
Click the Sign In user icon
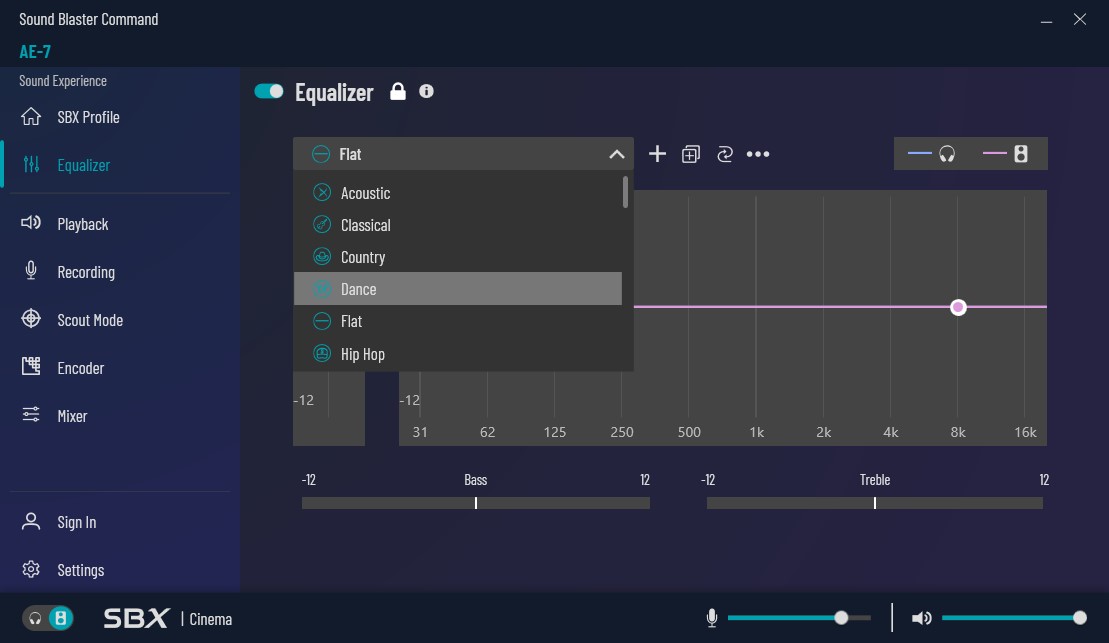point(31,521)
